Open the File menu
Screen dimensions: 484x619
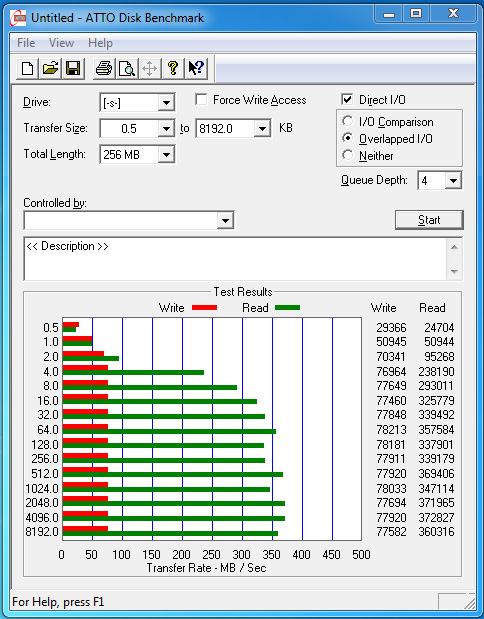coord(26,43)
